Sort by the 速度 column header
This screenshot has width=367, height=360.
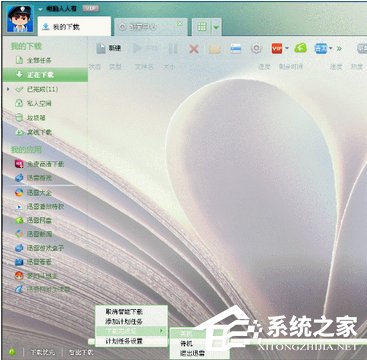click(336, 67)
